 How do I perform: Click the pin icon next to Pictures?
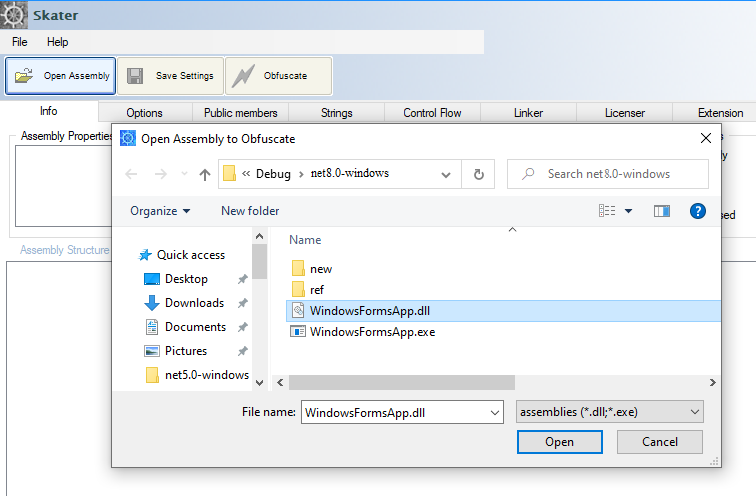point(243,351)
